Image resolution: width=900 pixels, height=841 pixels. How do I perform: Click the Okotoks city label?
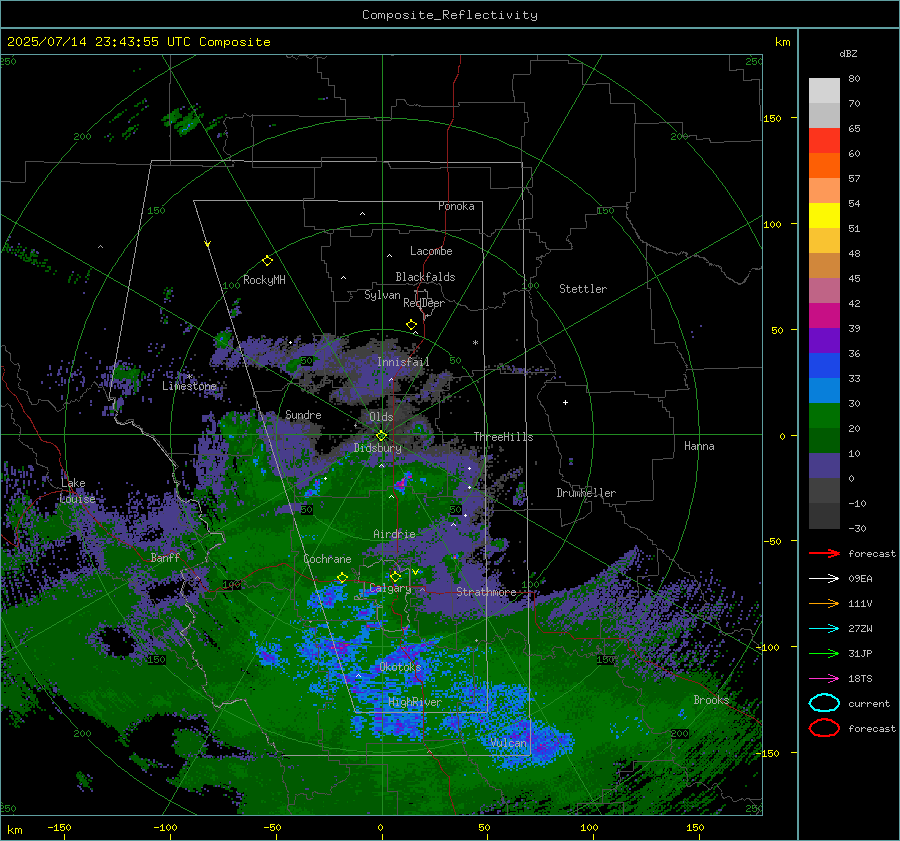pyautogui.click(x=400, y=667)
